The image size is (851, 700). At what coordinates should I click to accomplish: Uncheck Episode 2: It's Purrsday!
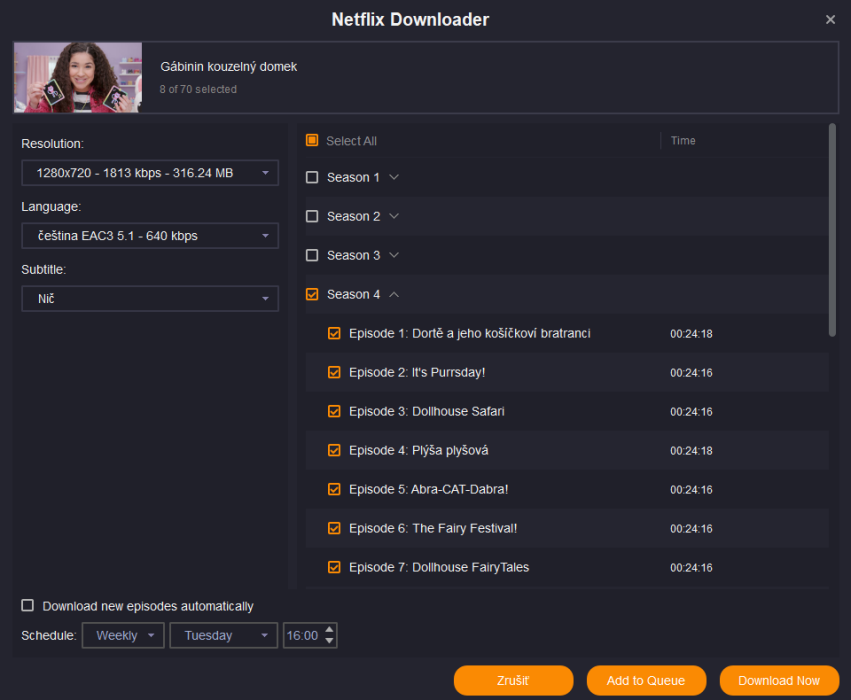[335, 373]
